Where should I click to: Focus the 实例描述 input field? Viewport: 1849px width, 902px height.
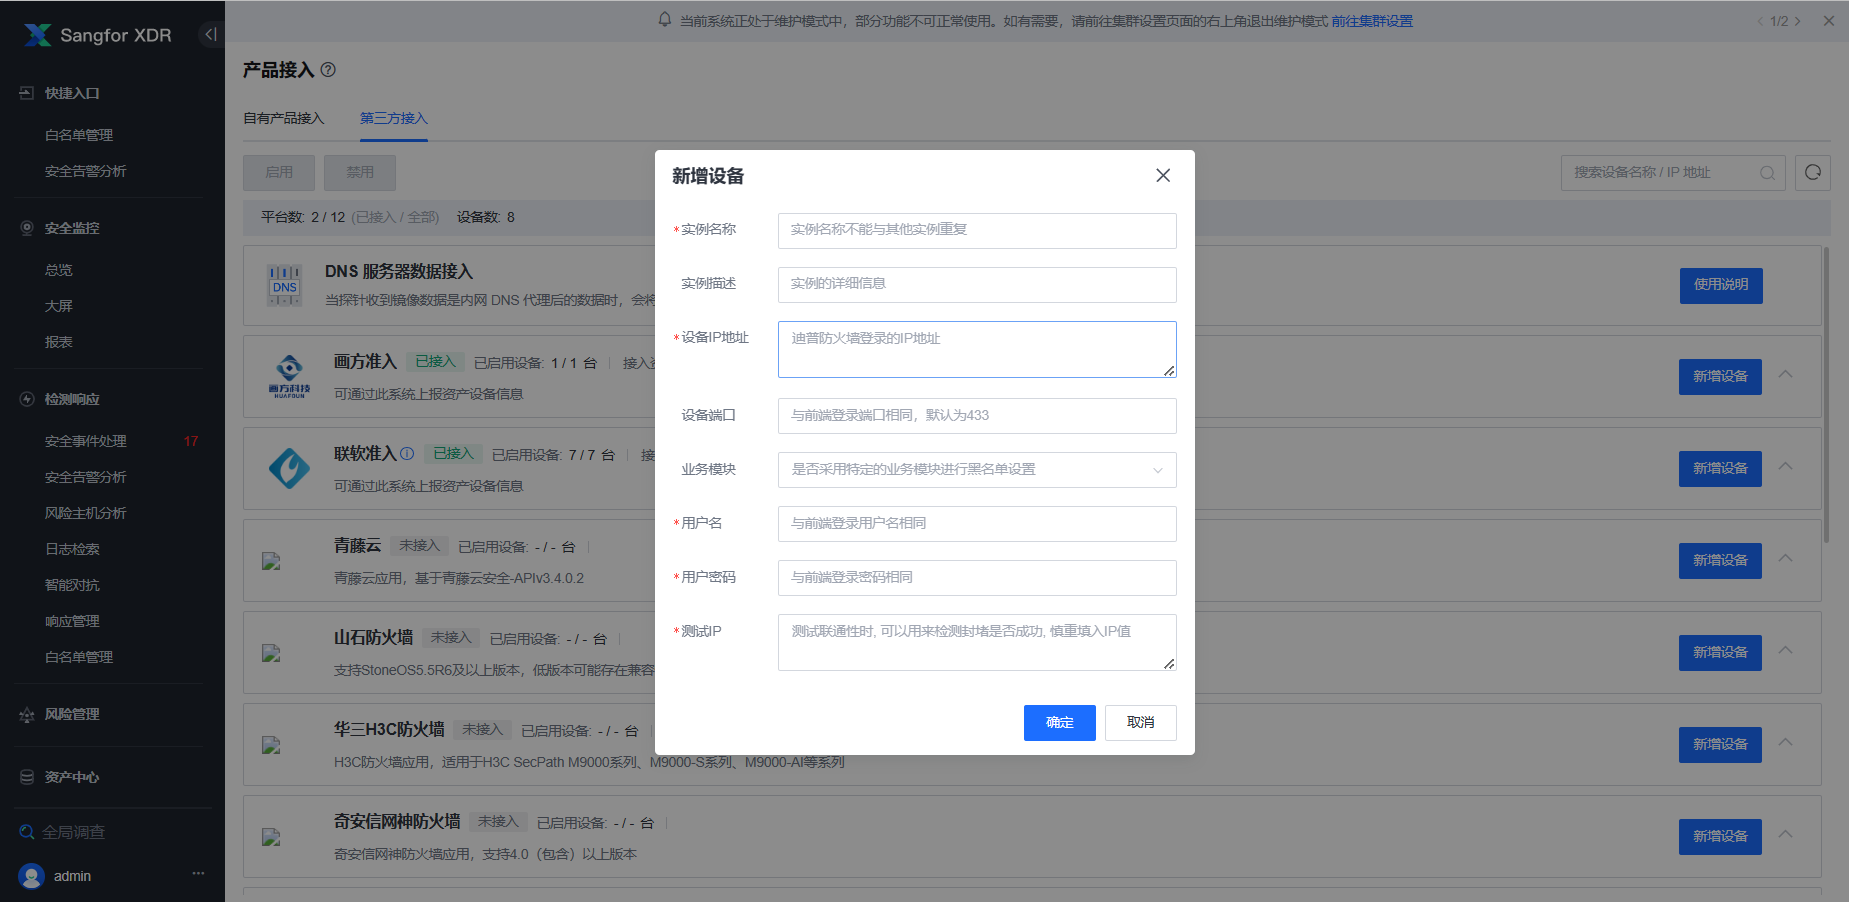[977, 285]
